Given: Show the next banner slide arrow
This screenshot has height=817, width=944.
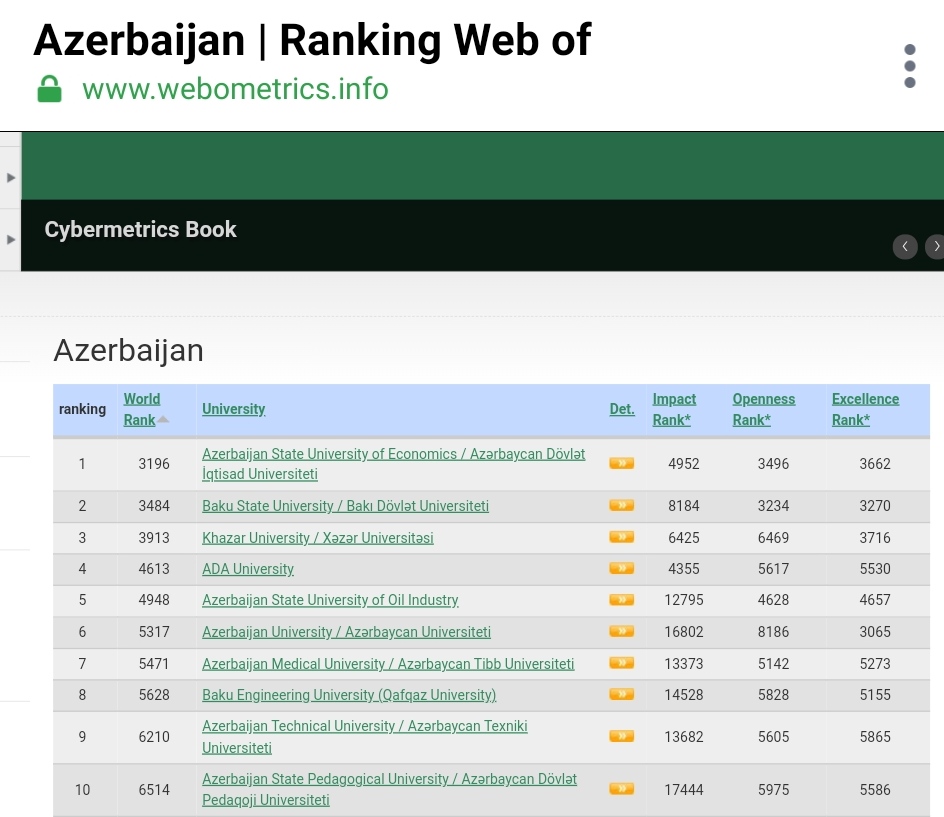Looking at the screenshot, I should pos(936,246).
